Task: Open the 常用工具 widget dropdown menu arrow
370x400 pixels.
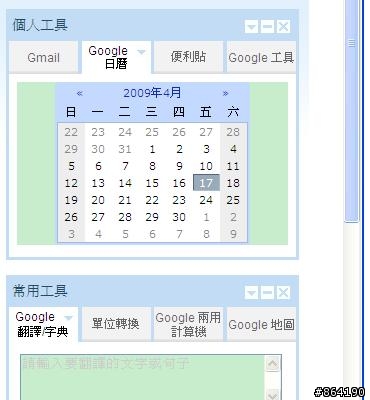Action: [251, 293]
